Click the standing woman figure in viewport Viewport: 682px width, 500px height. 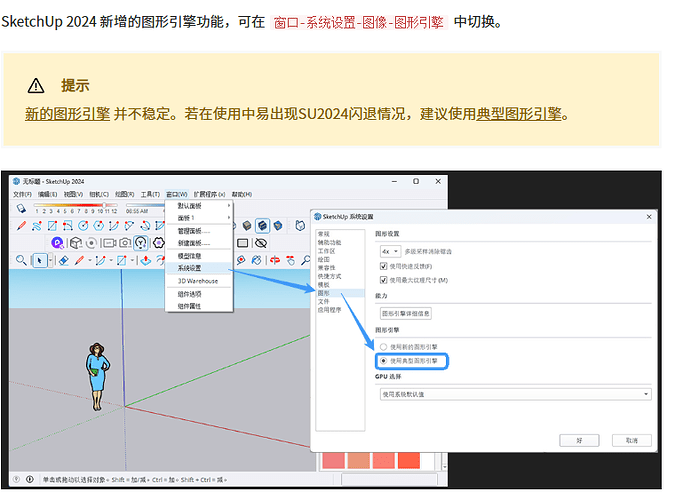(97, 376)
